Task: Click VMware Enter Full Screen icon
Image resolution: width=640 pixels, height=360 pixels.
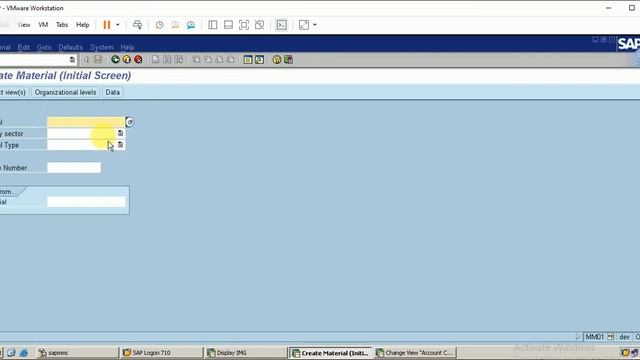Action: [x=244, y=25]
